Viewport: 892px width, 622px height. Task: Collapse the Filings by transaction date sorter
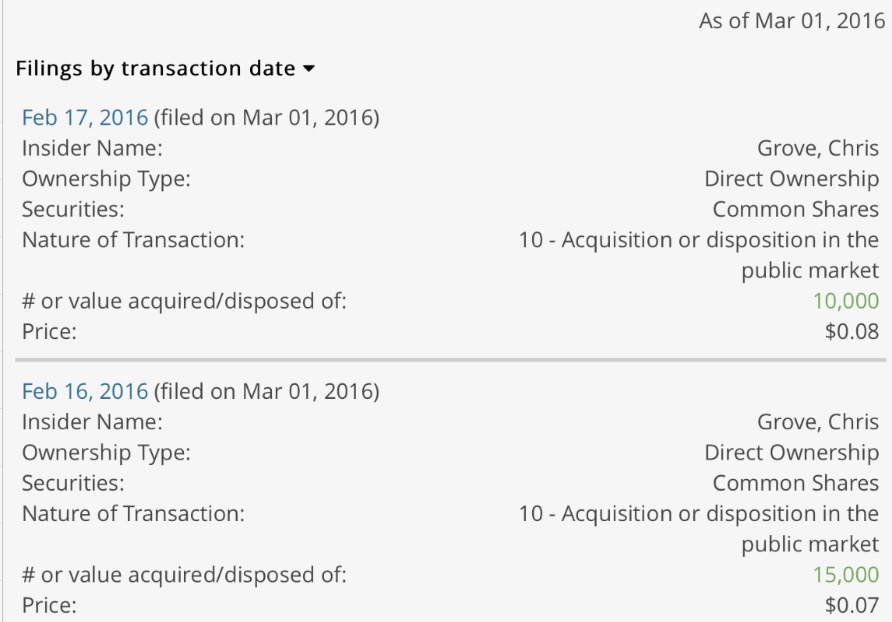[160, 68]
